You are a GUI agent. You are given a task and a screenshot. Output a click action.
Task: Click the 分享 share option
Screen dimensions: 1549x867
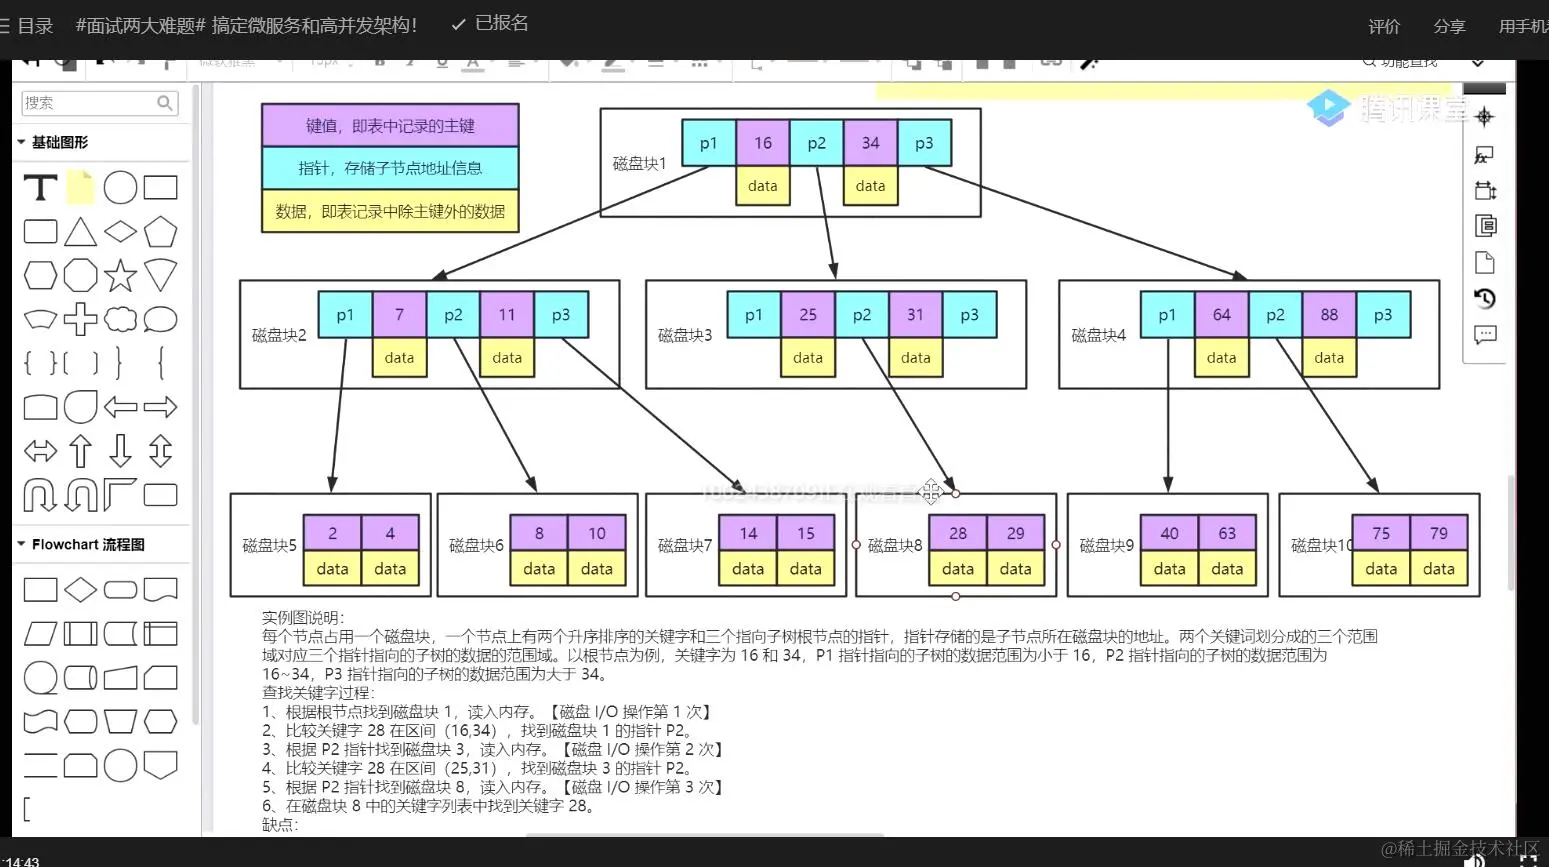pyautogui.click(x=1449, y=27)
